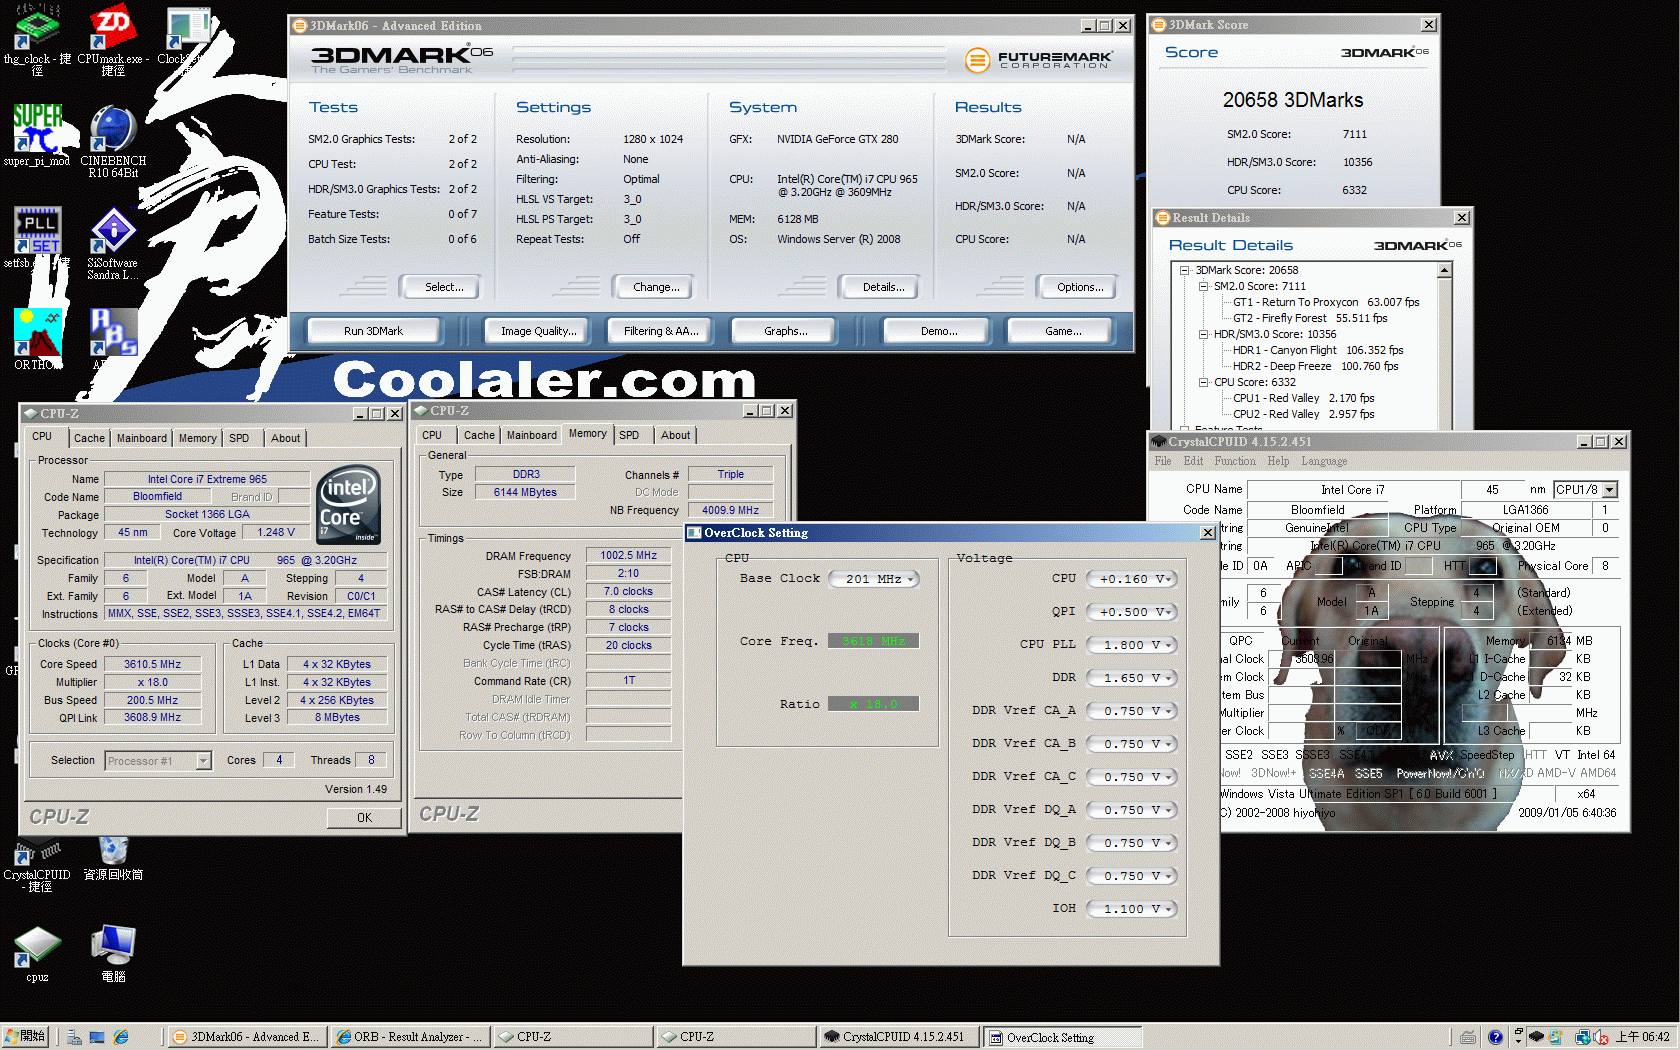Click the Core Freq. 3618 MHz field
The height and width of the screenshot is (1050, 1680).
[873, 641]
